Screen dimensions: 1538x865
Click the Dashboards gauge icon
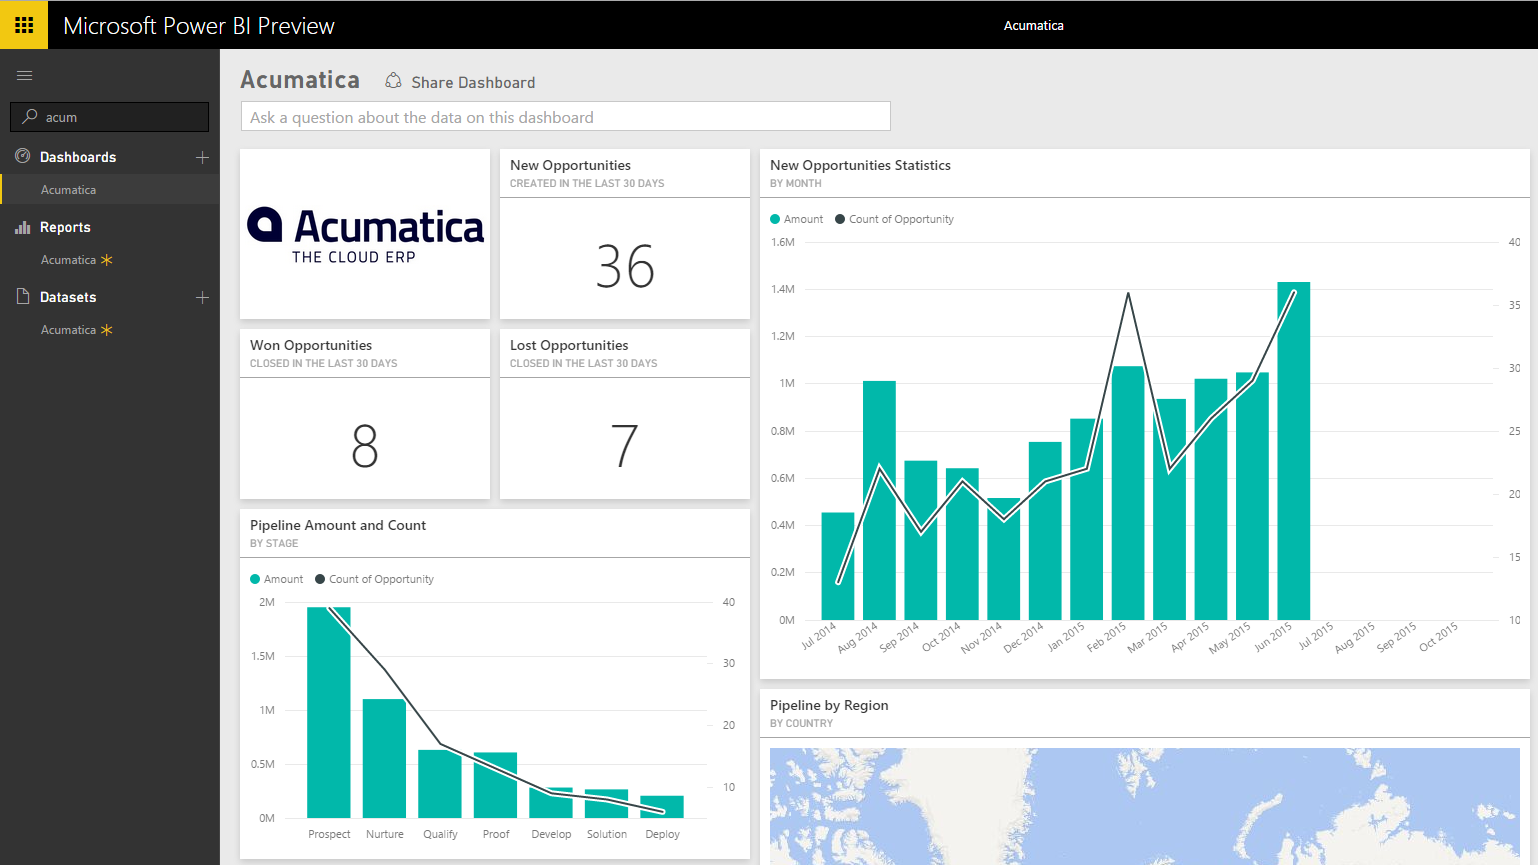click(23, 156)
